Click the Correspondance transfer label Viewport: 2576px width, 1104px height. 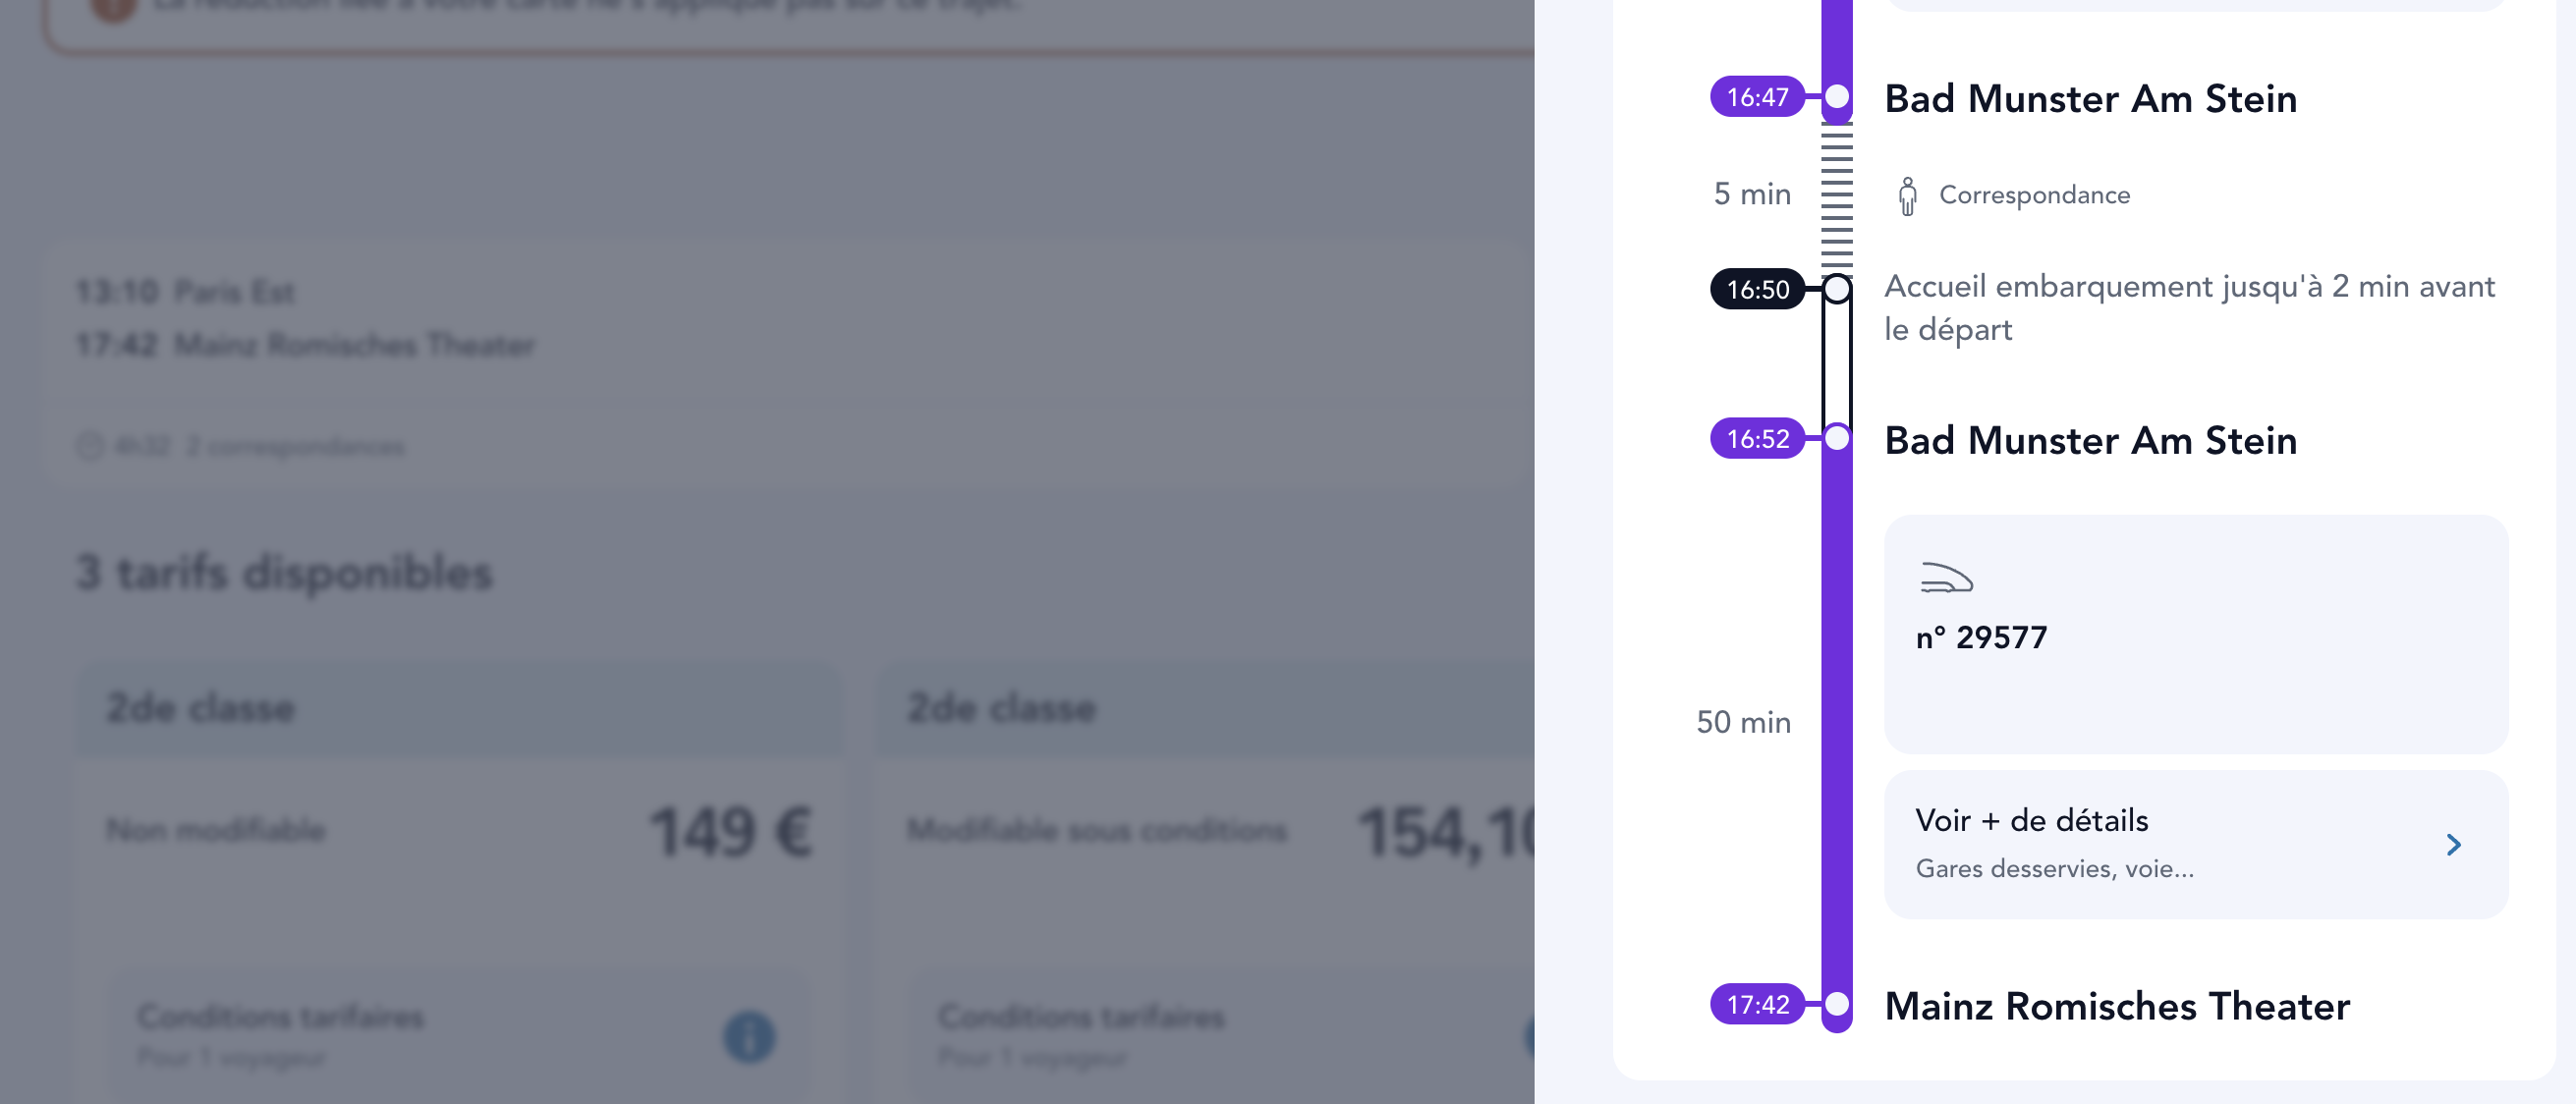click(2034, 195)
